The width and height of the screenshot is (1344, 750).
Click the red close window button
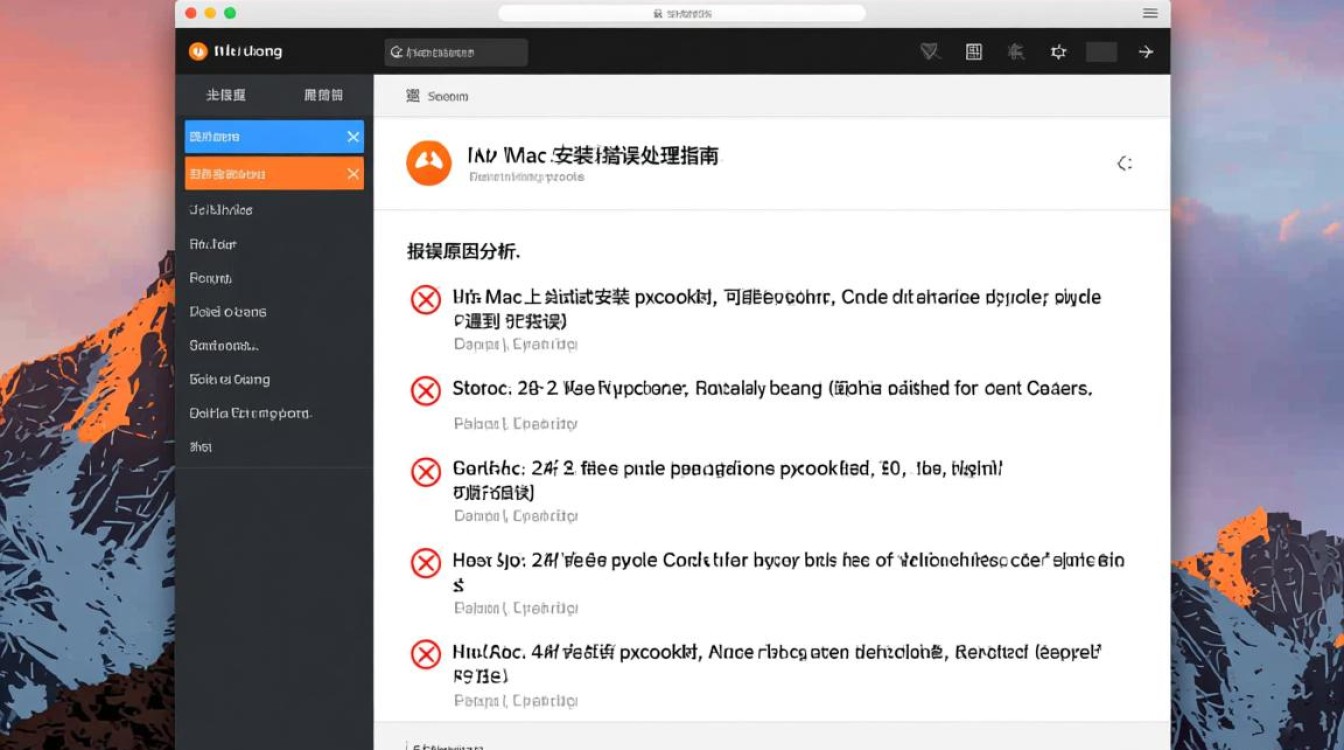click(191, 13)
